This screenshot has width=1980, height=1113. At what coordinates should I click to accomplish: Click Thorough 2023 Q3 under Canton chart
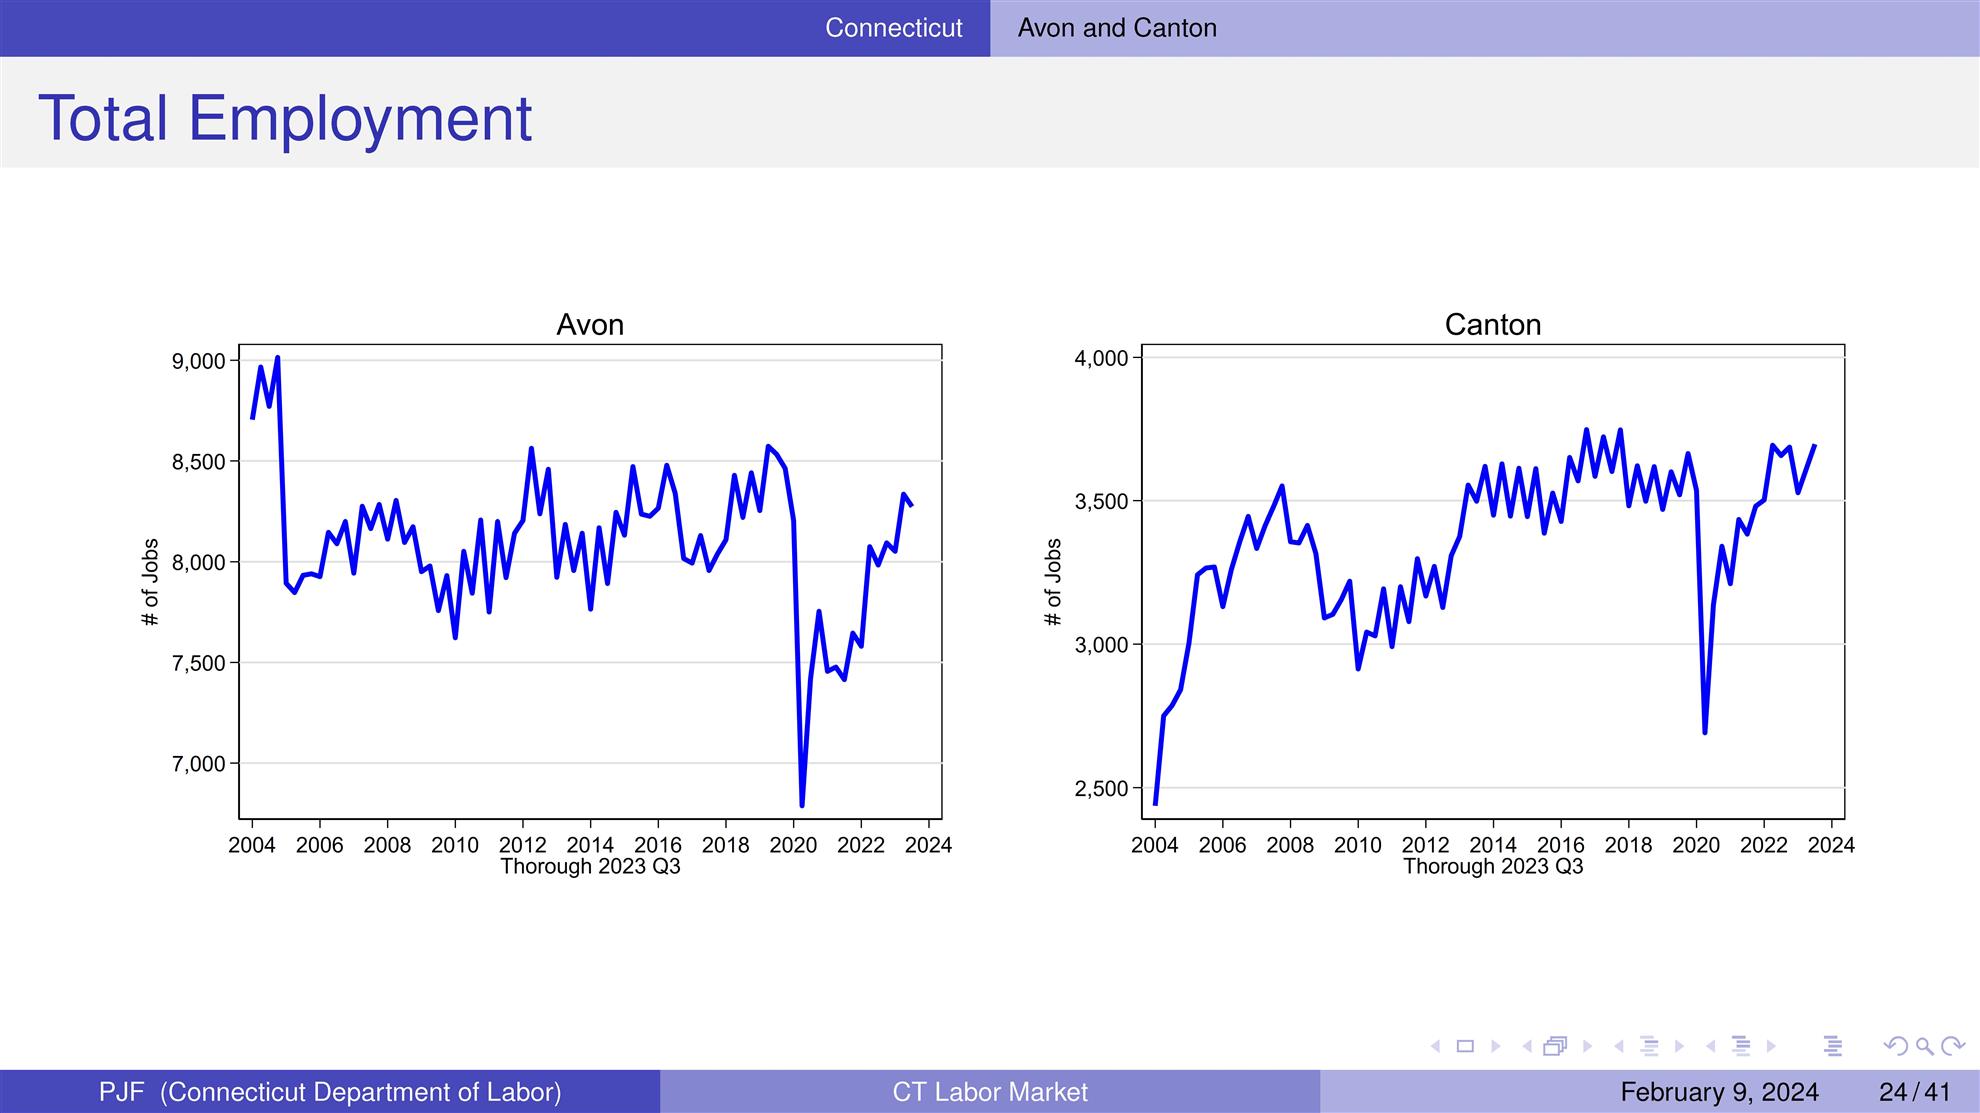point(1493,866)
